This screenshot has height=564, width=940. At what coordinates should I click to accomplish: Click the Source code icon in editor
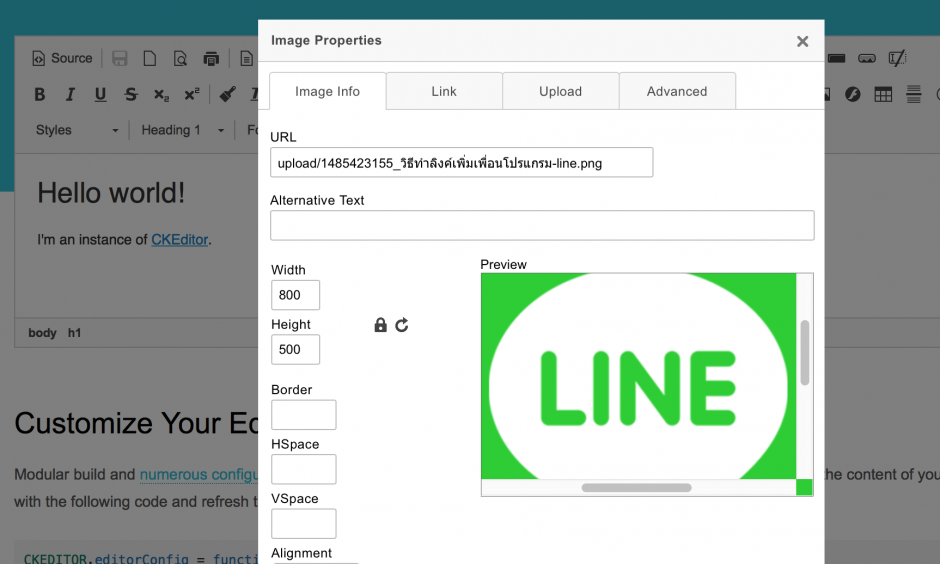pyautogui.click(x=62, y=58)
